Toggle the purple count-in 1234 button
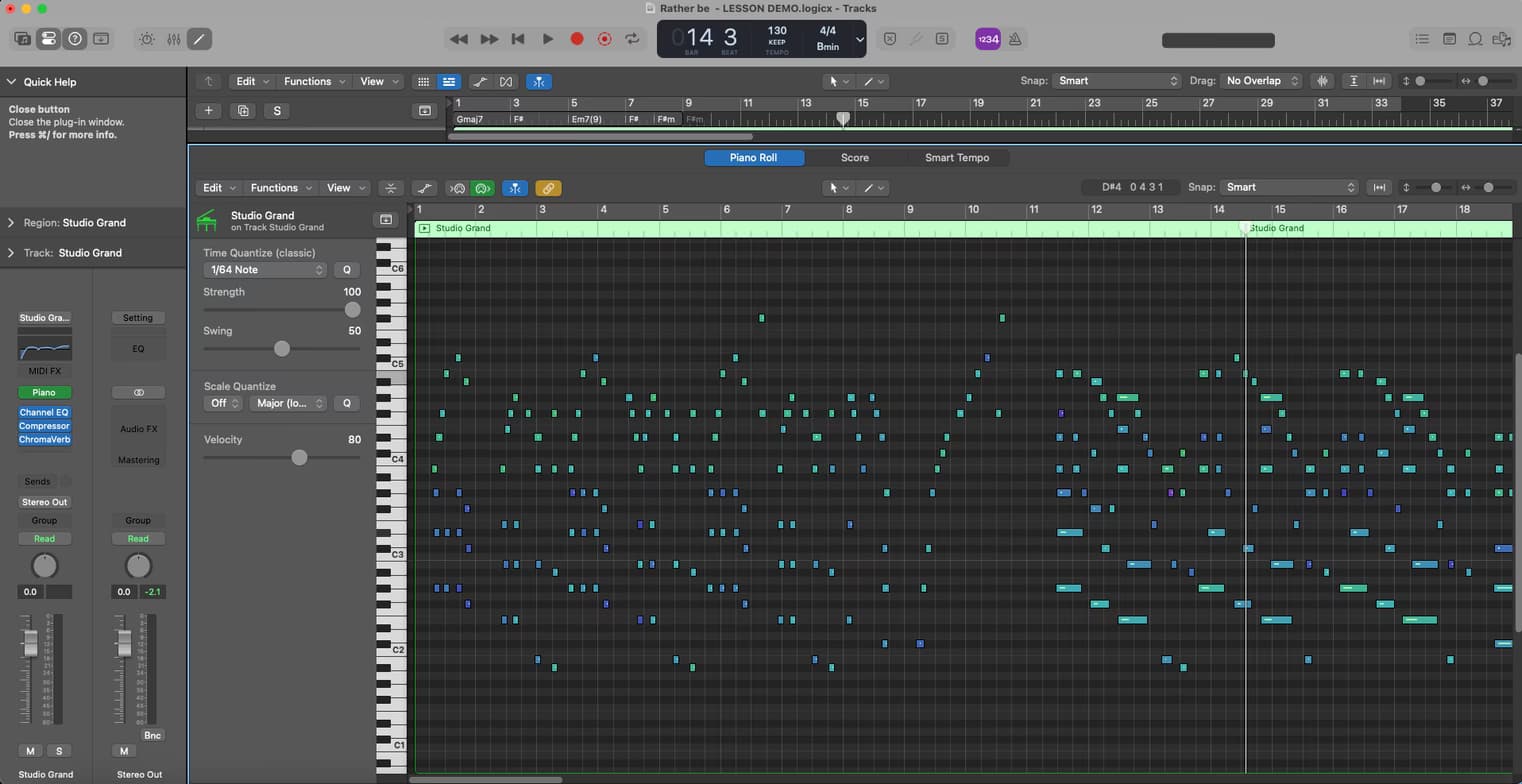Viewport: 1522px width, 784px height. 987,39
